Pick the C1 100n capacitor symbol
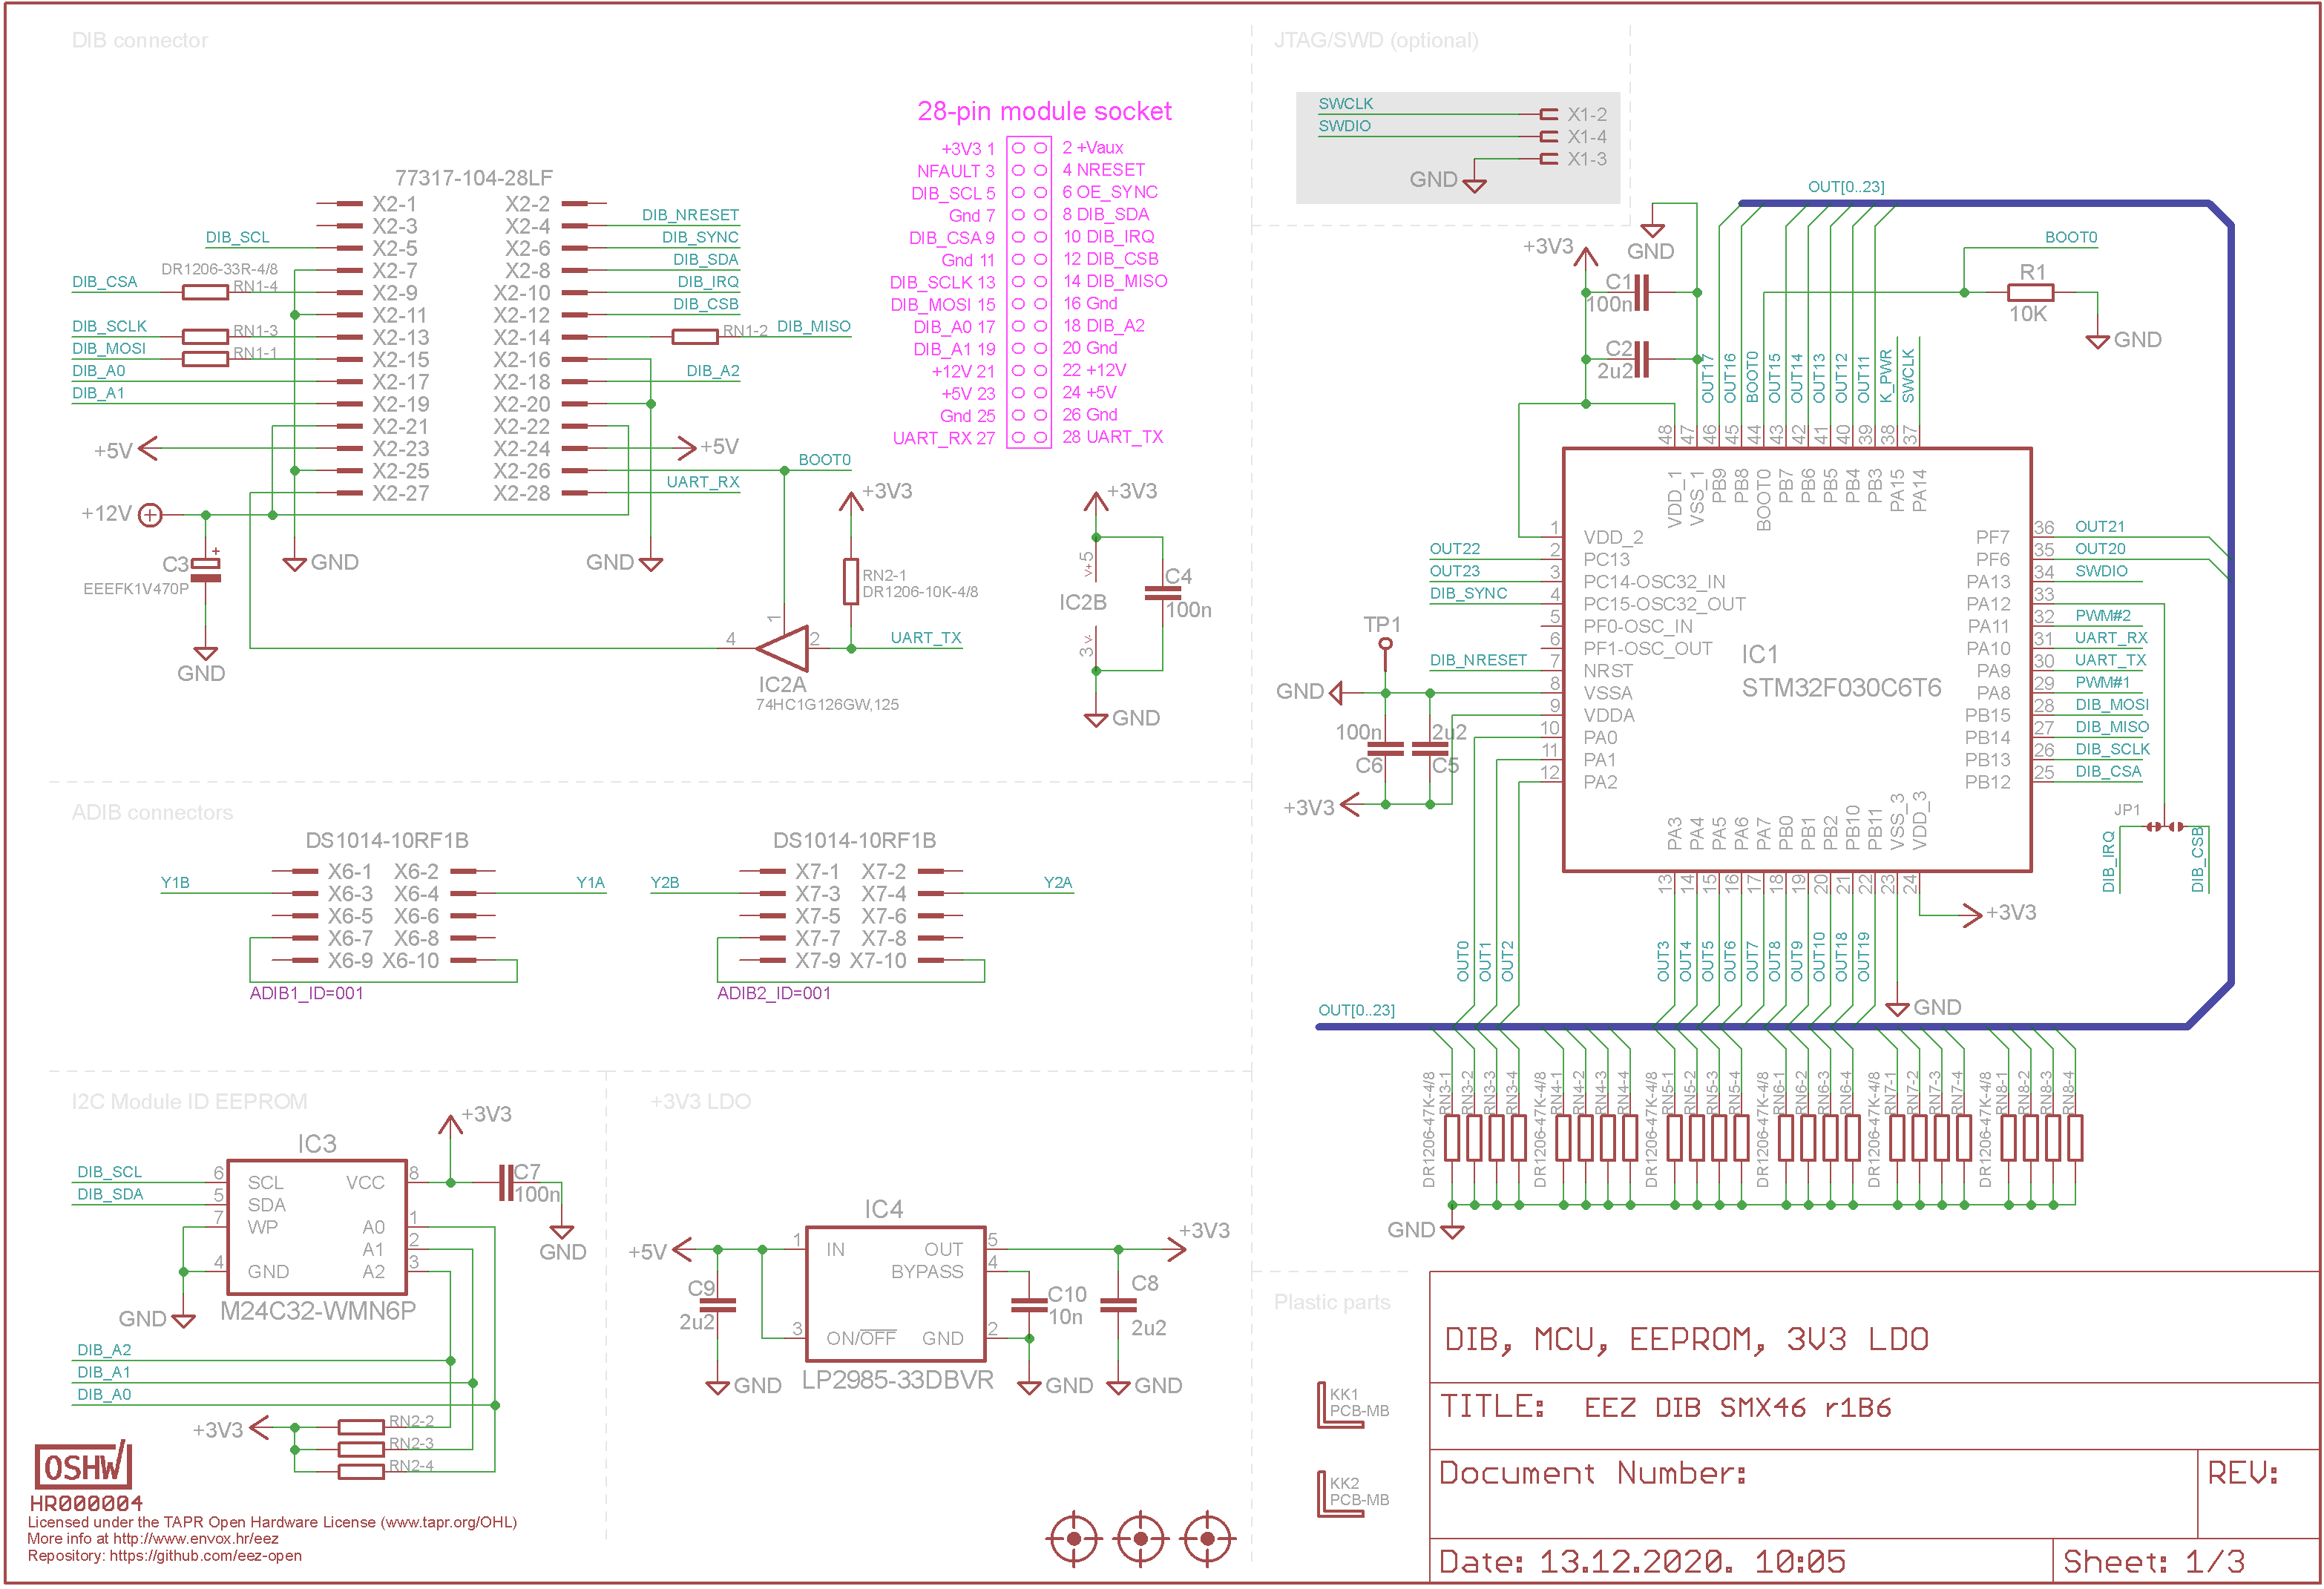 point(1641,293)
